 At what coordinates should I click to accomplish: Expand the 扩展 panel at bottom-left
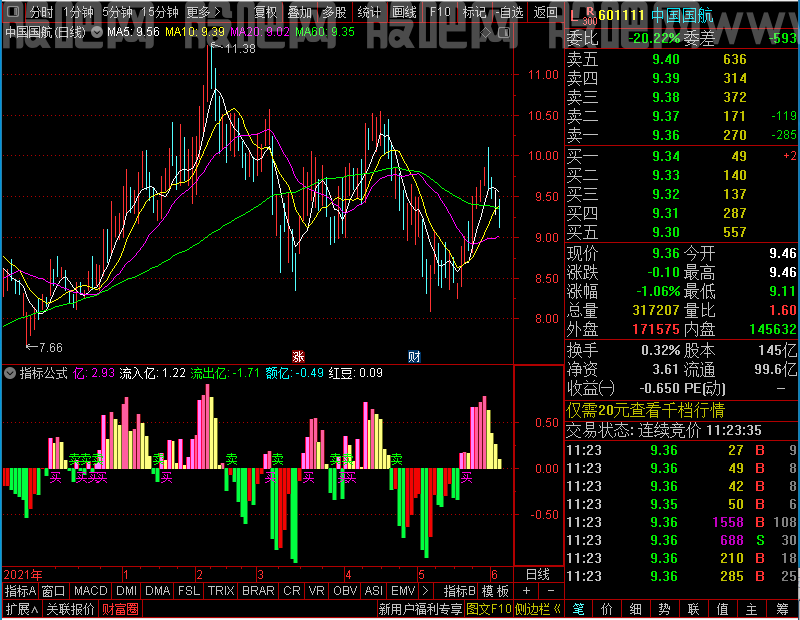(x=22, y=609)
